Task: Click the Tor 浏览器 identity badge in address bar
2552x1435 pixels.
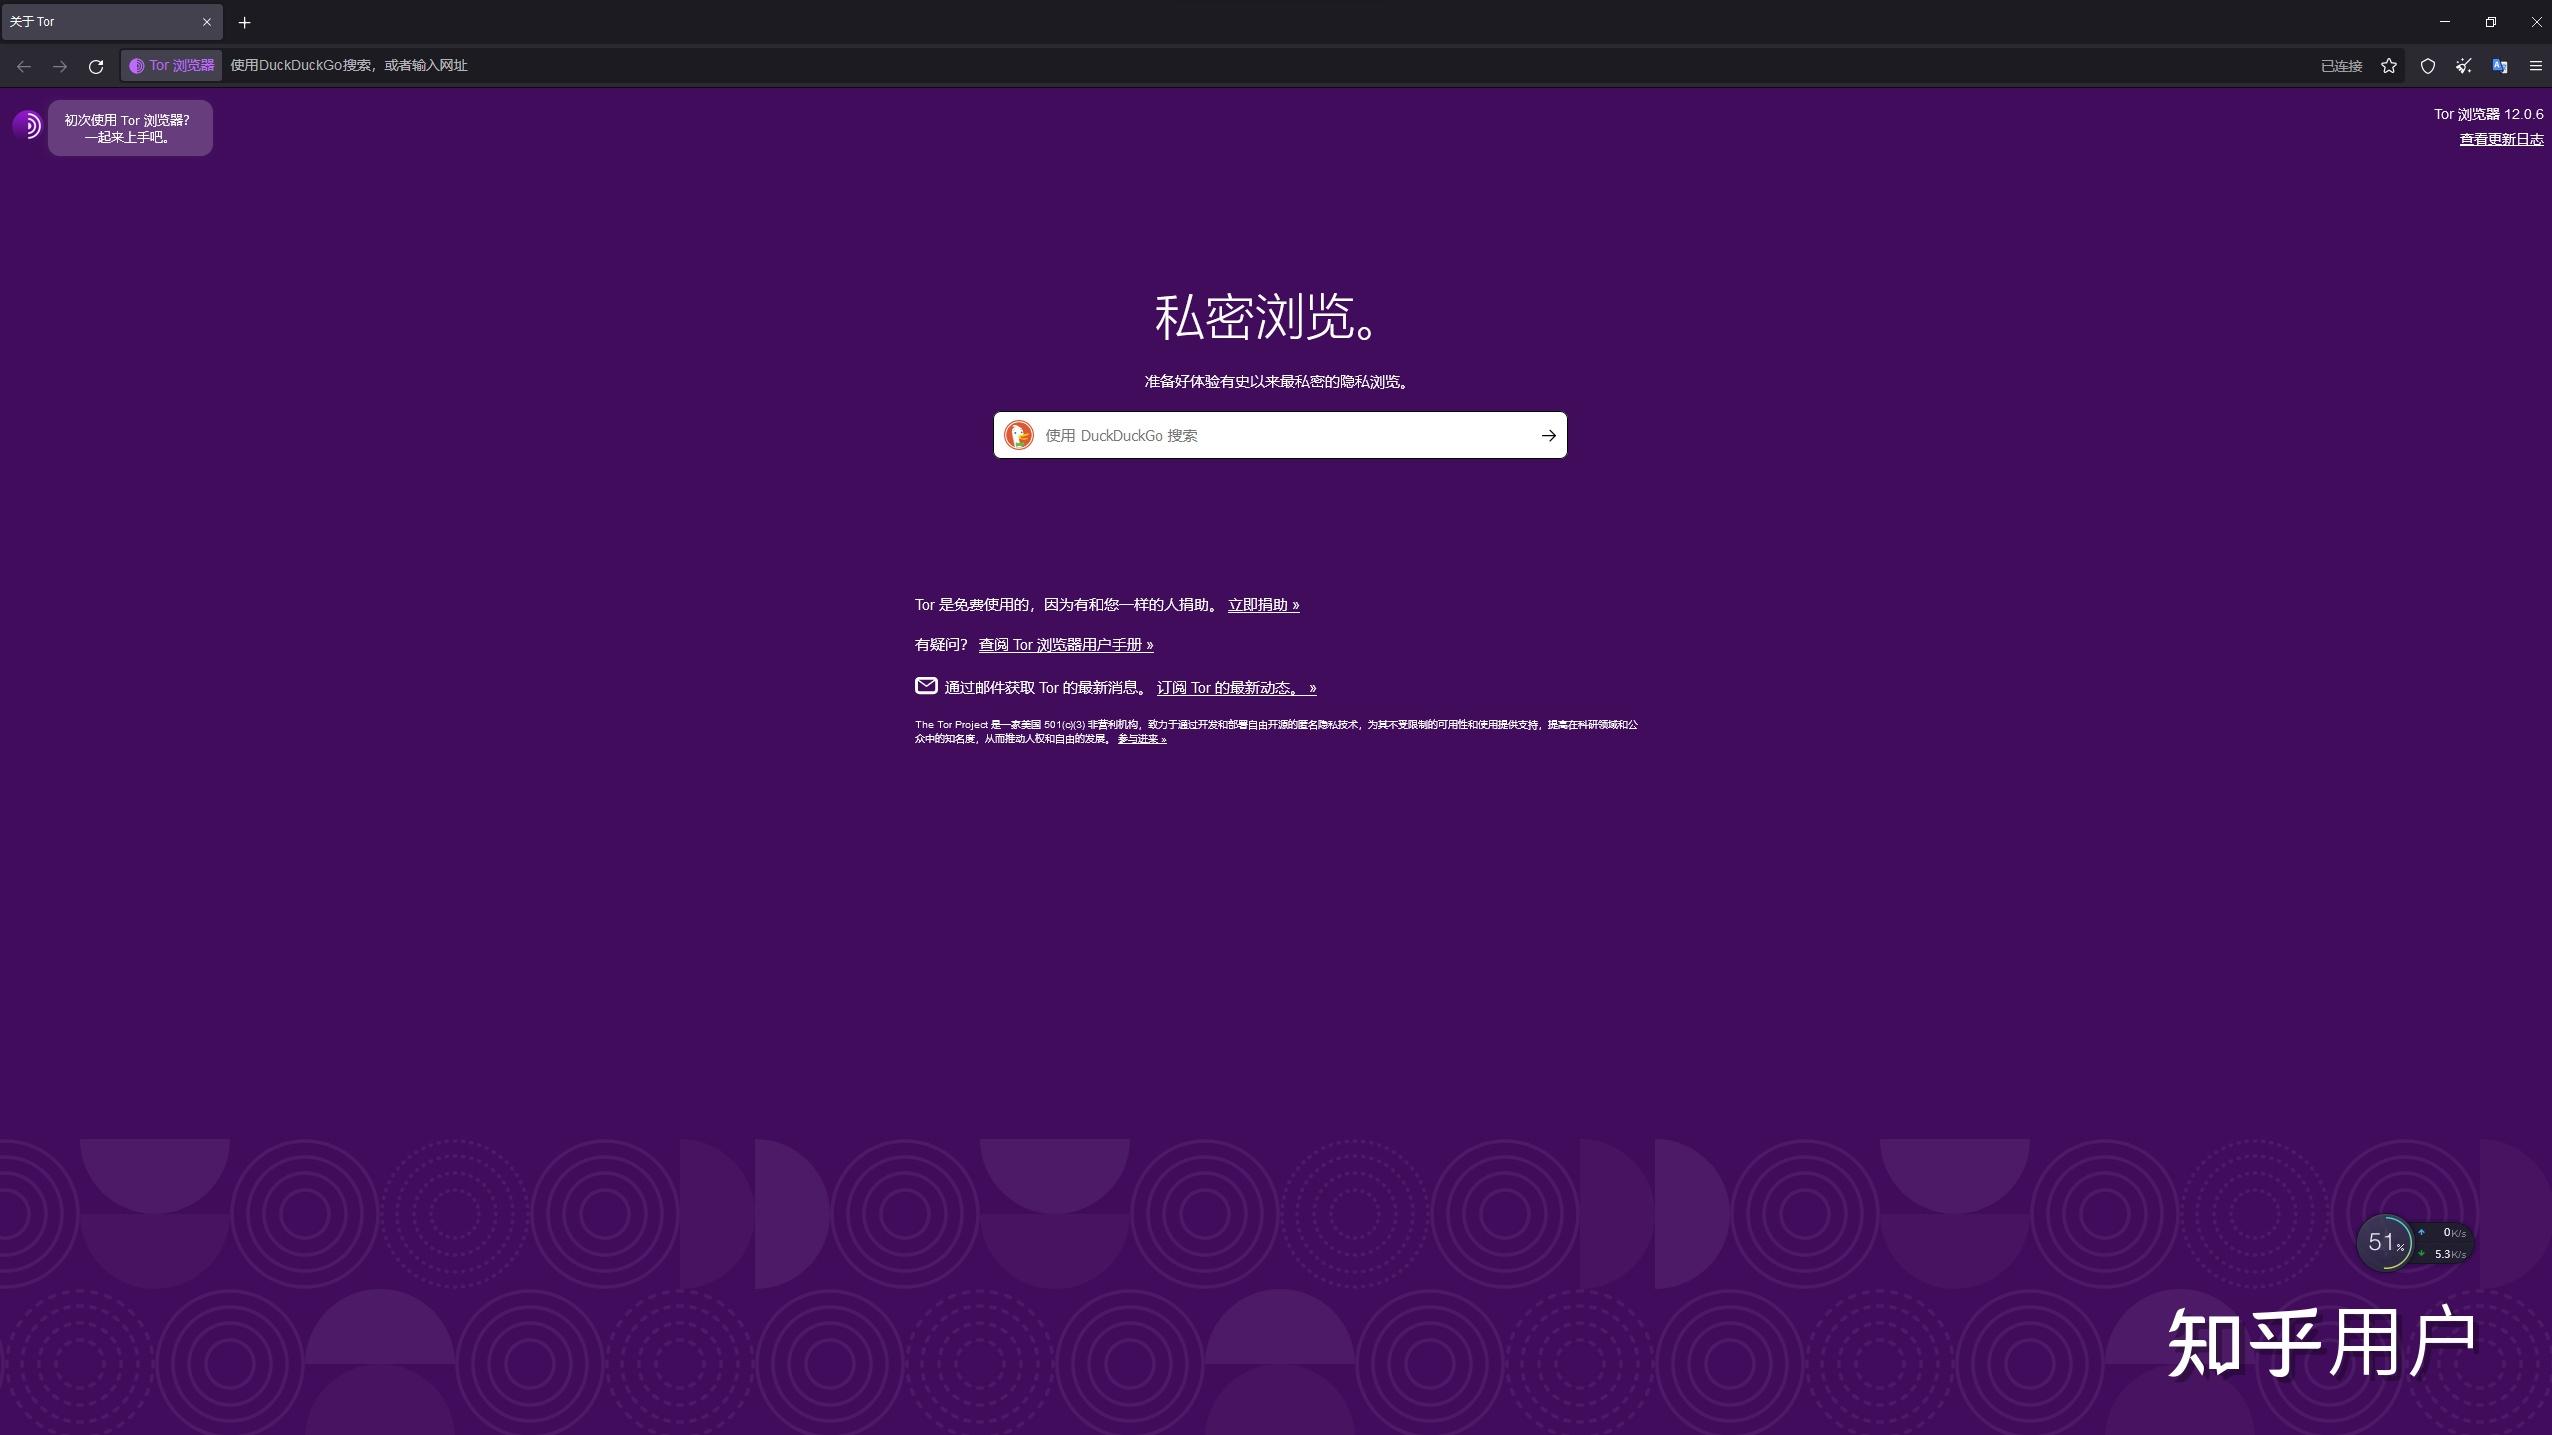Action: 172,65
